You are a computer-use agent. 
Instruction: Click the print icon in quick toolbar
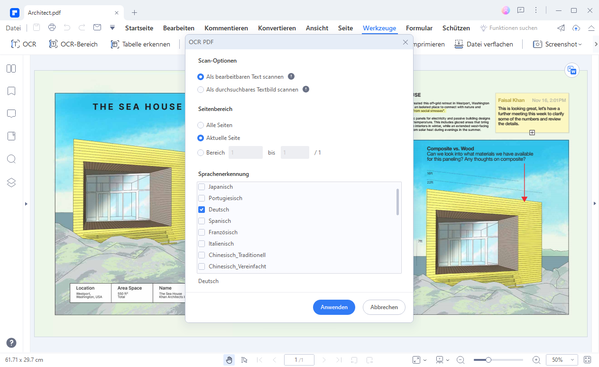point(52,27)
